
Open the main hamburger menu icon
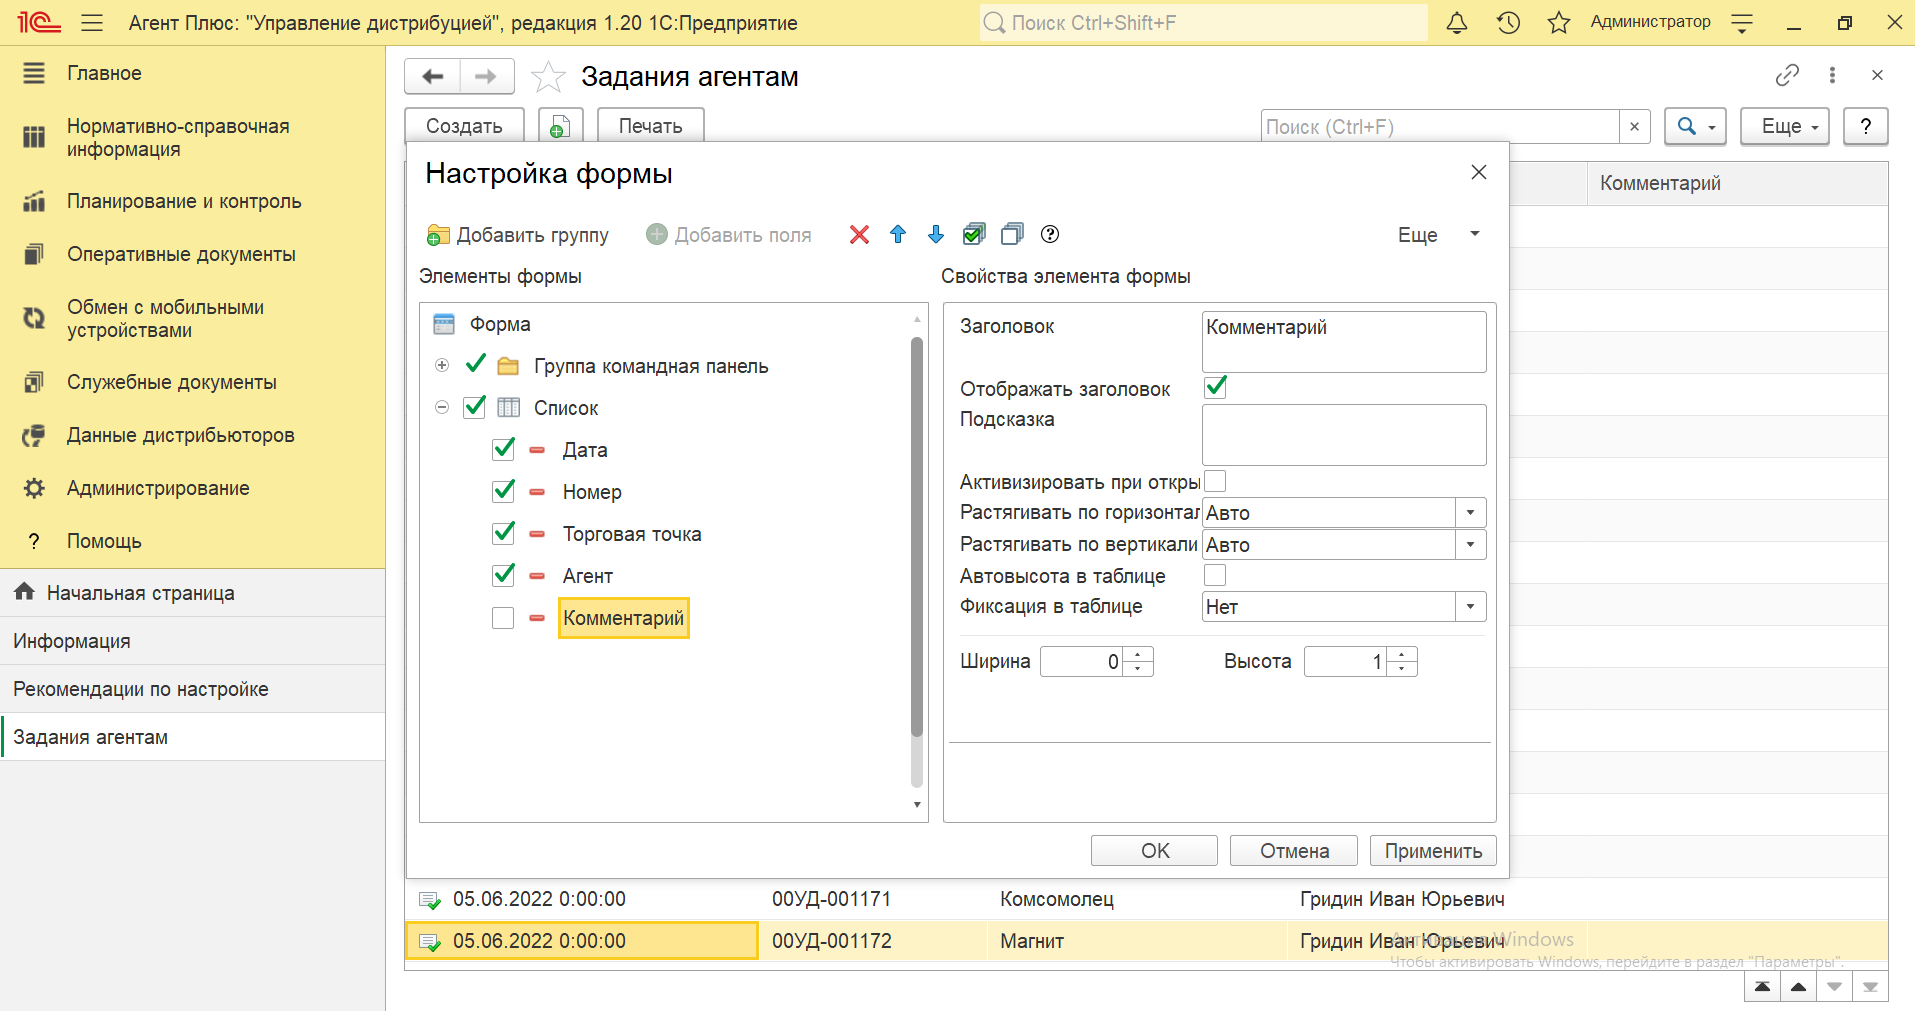coord(92,23)
